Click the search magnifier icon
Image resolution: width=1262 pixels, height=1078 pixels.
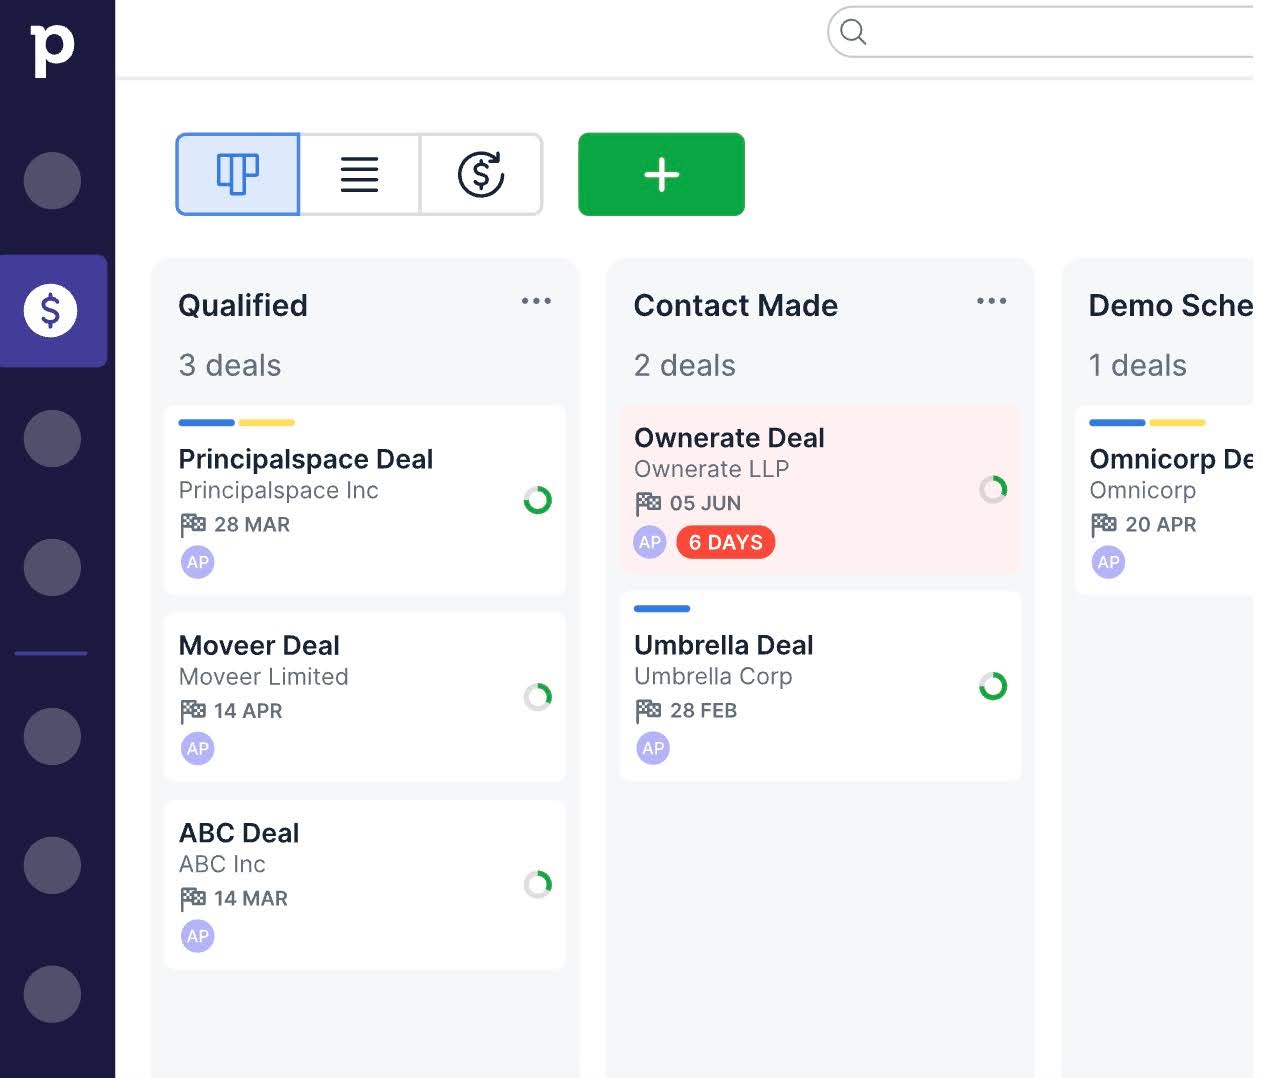pos(852,32)
